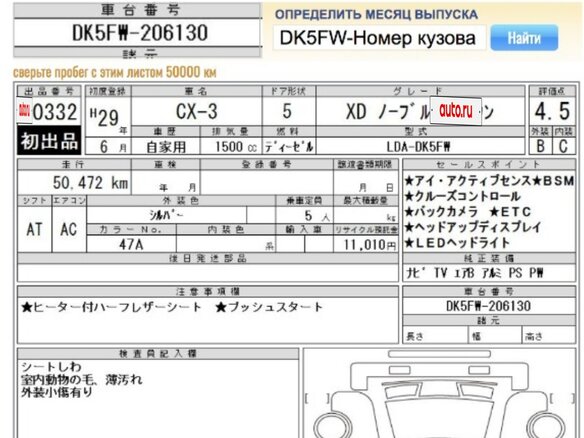Click exterior grade B
This screenshot has width=584, height=438.
click(540, 146)
